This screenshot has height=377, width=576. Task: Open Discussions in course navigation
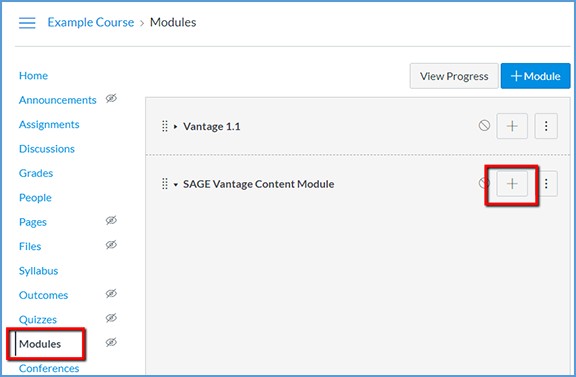click(x=47, y=149)
